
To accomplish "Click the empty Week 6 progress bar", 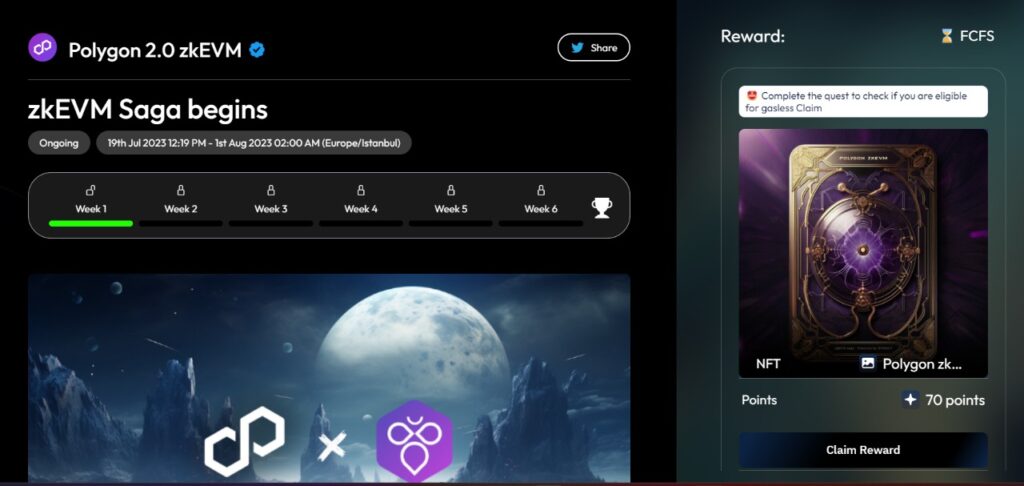I will [541, 223].
